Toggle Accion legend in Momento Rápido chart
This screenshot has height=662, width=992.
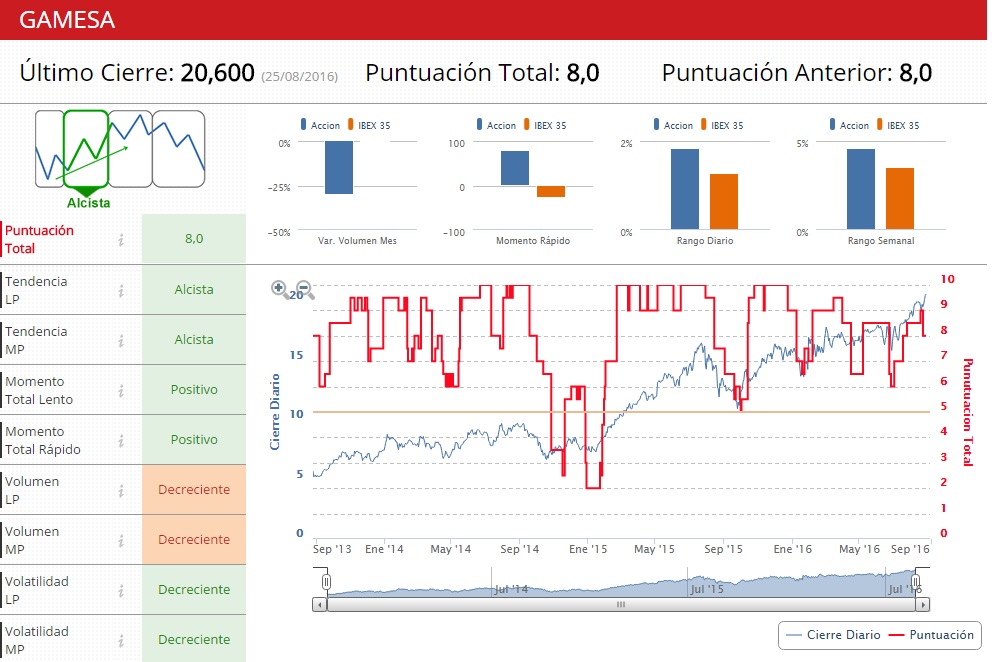pyautogui.click(x=496, y=125)
